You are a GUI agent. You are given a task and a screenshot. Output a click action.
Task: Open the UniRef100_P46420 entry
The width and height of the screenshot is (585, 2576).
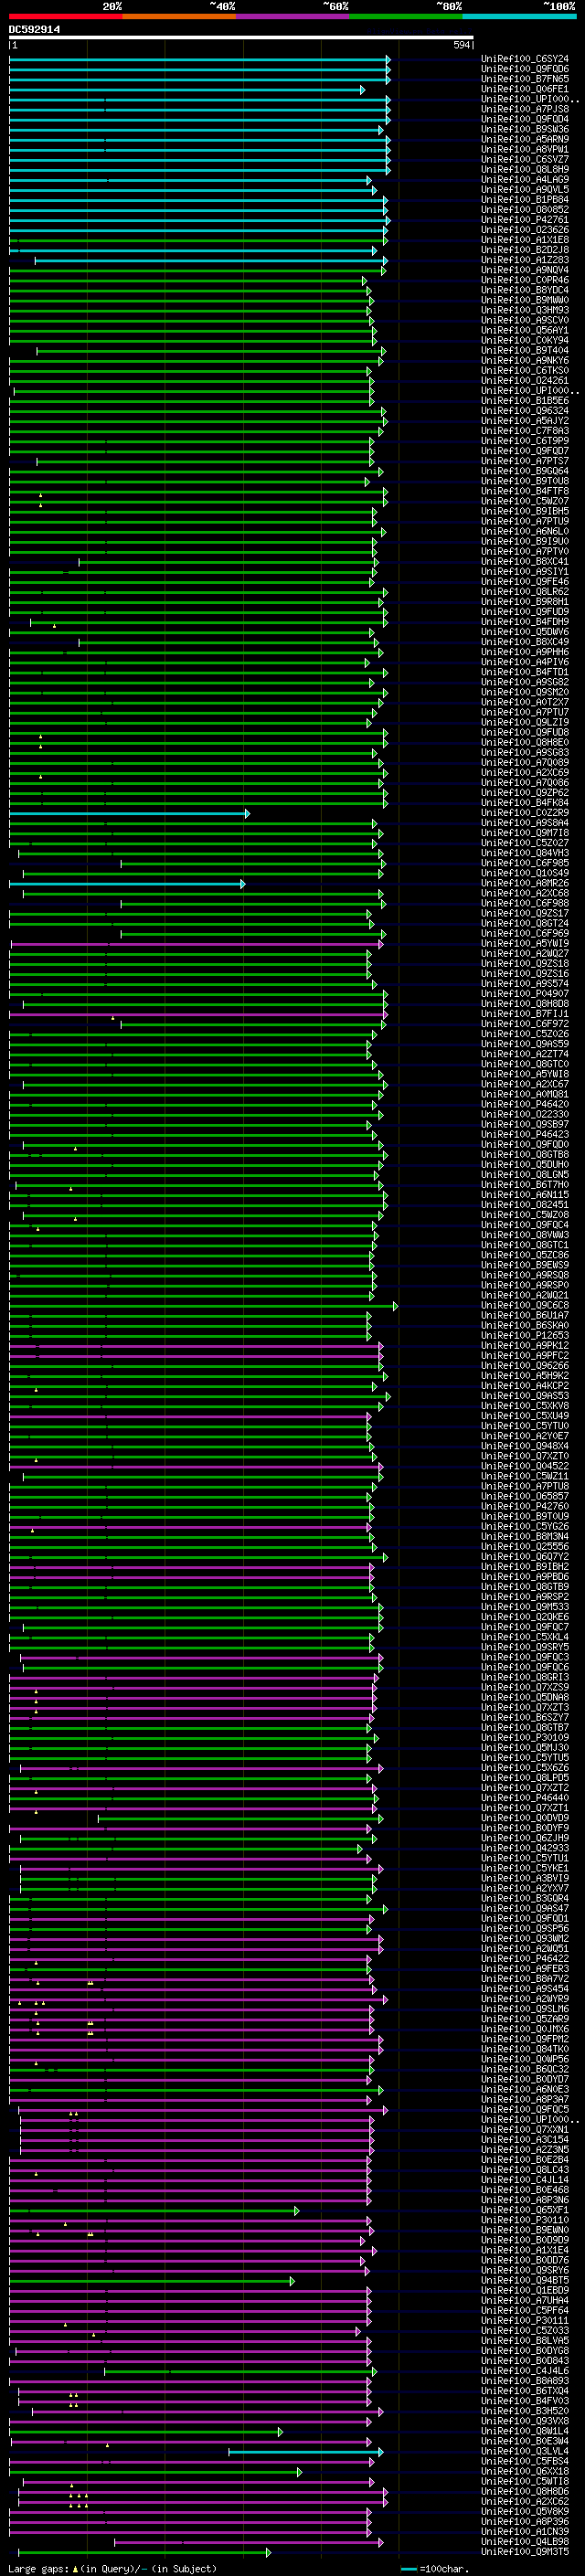pyautogui.click(x=525, y=1105)
